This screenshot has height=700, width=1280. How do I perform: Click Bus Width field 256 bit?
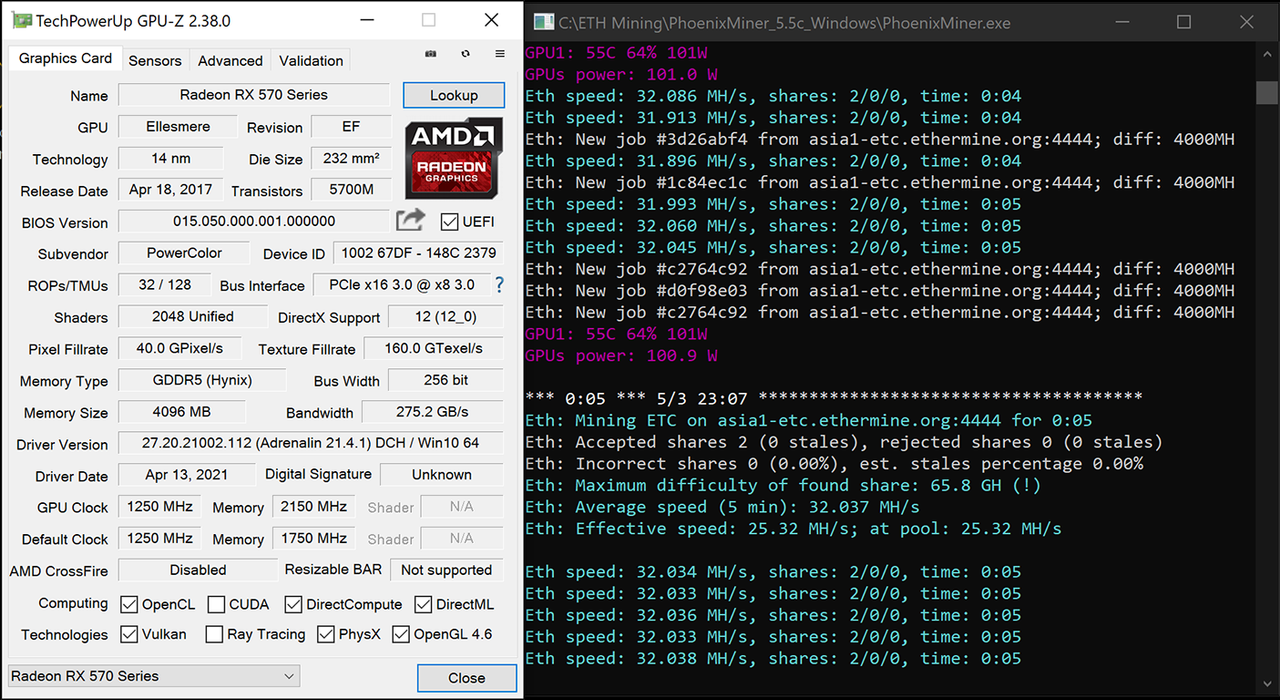445,380
